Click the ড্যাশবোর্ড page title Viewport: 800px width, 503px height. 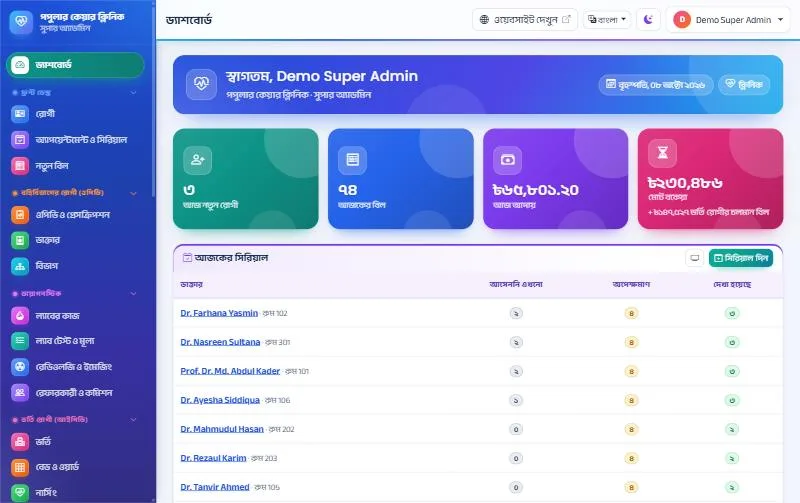(x=189, y=20)
